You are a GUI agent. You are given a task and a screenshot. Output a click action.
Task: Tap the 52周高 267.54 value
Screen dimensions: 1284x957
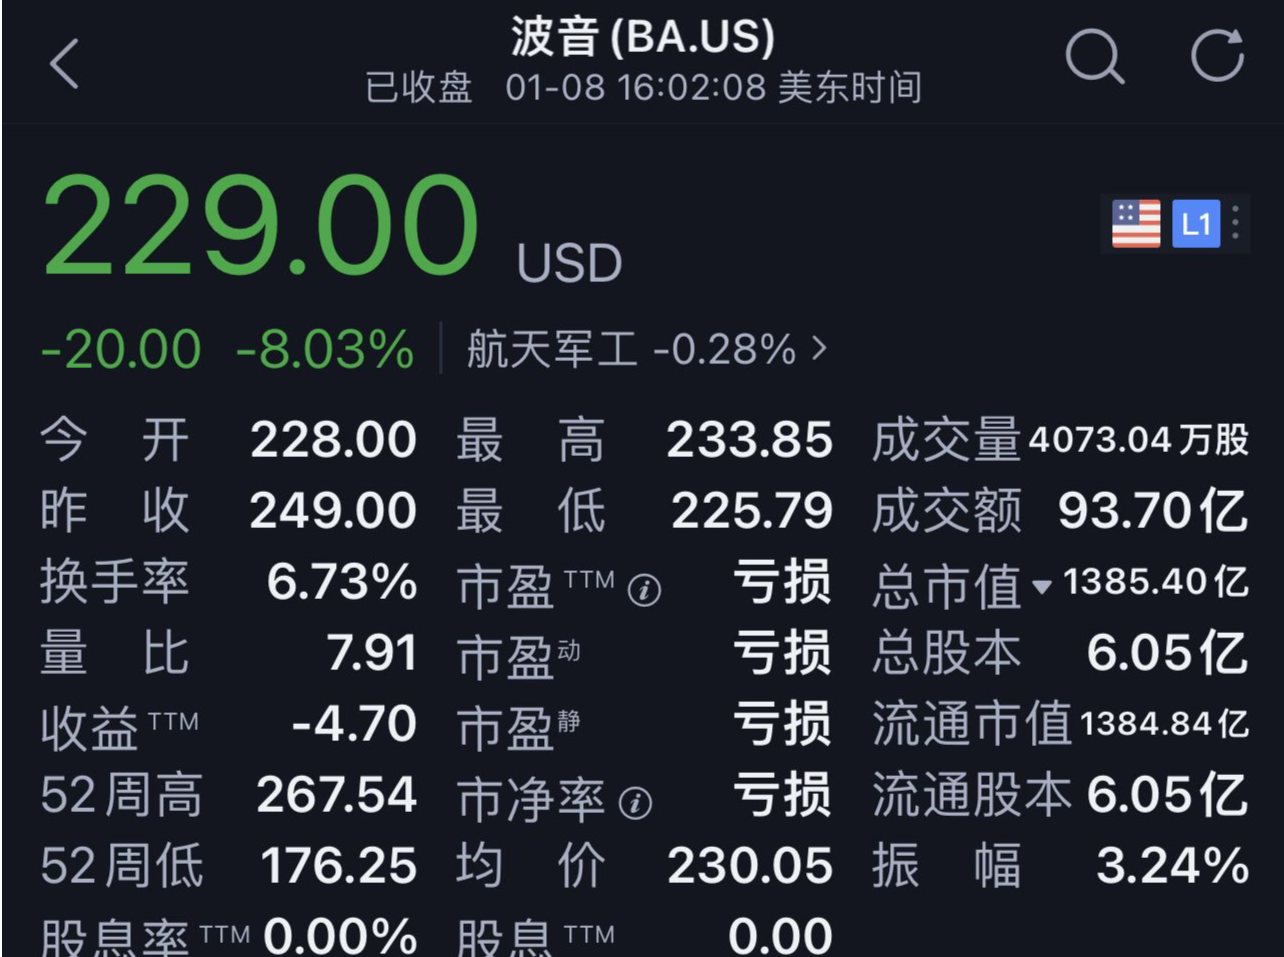tap(336, 795)
